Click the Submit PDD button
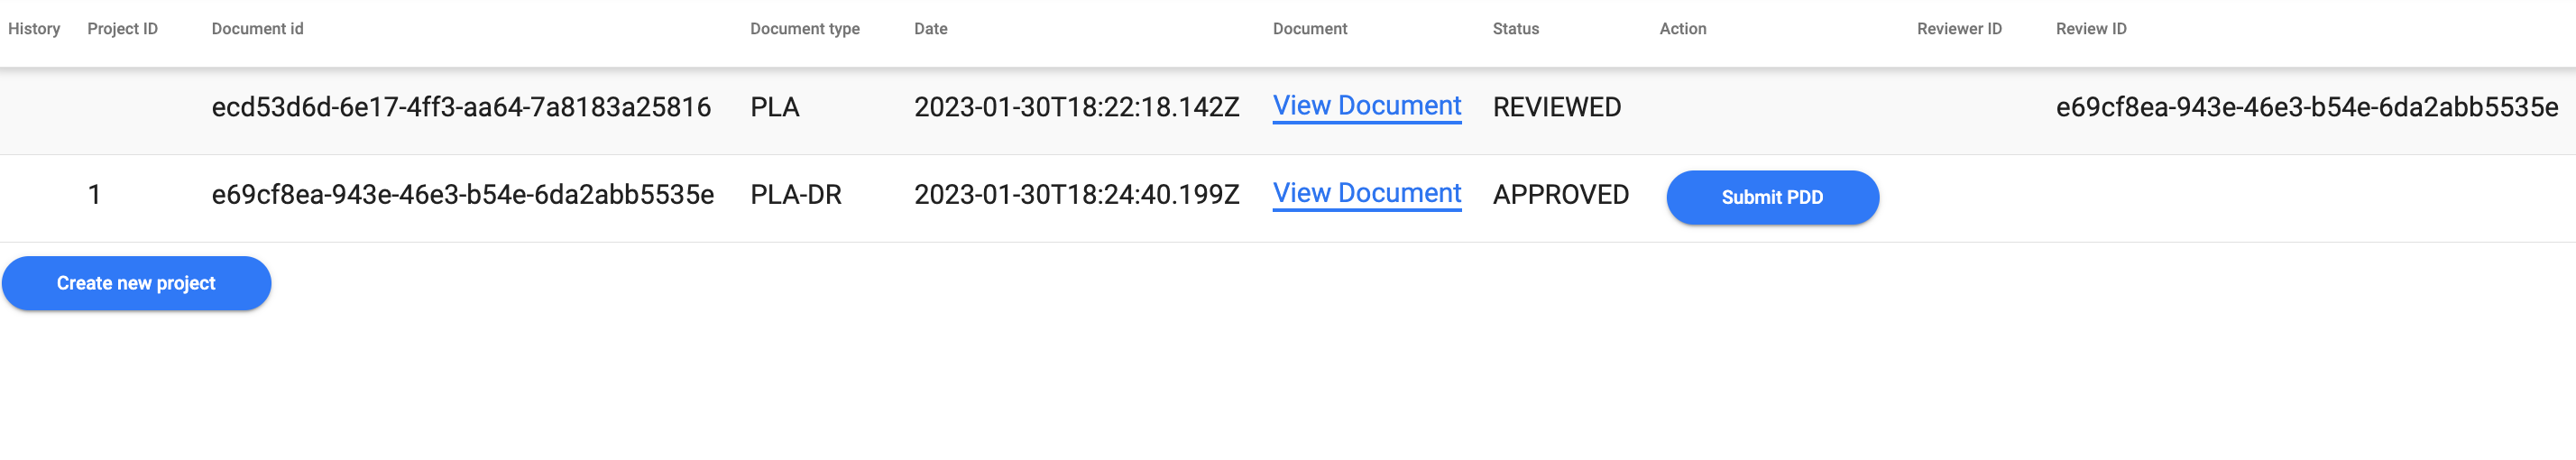The width and height of the screenshot is (2576, 460). 1771,197
